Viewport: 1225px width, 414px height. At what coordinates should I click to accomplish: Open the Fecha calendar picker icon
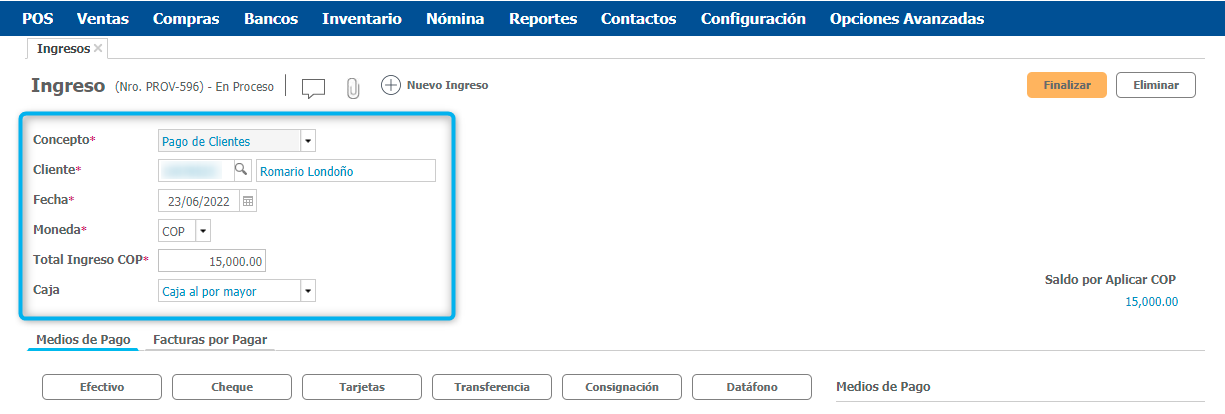click(248, 201)
